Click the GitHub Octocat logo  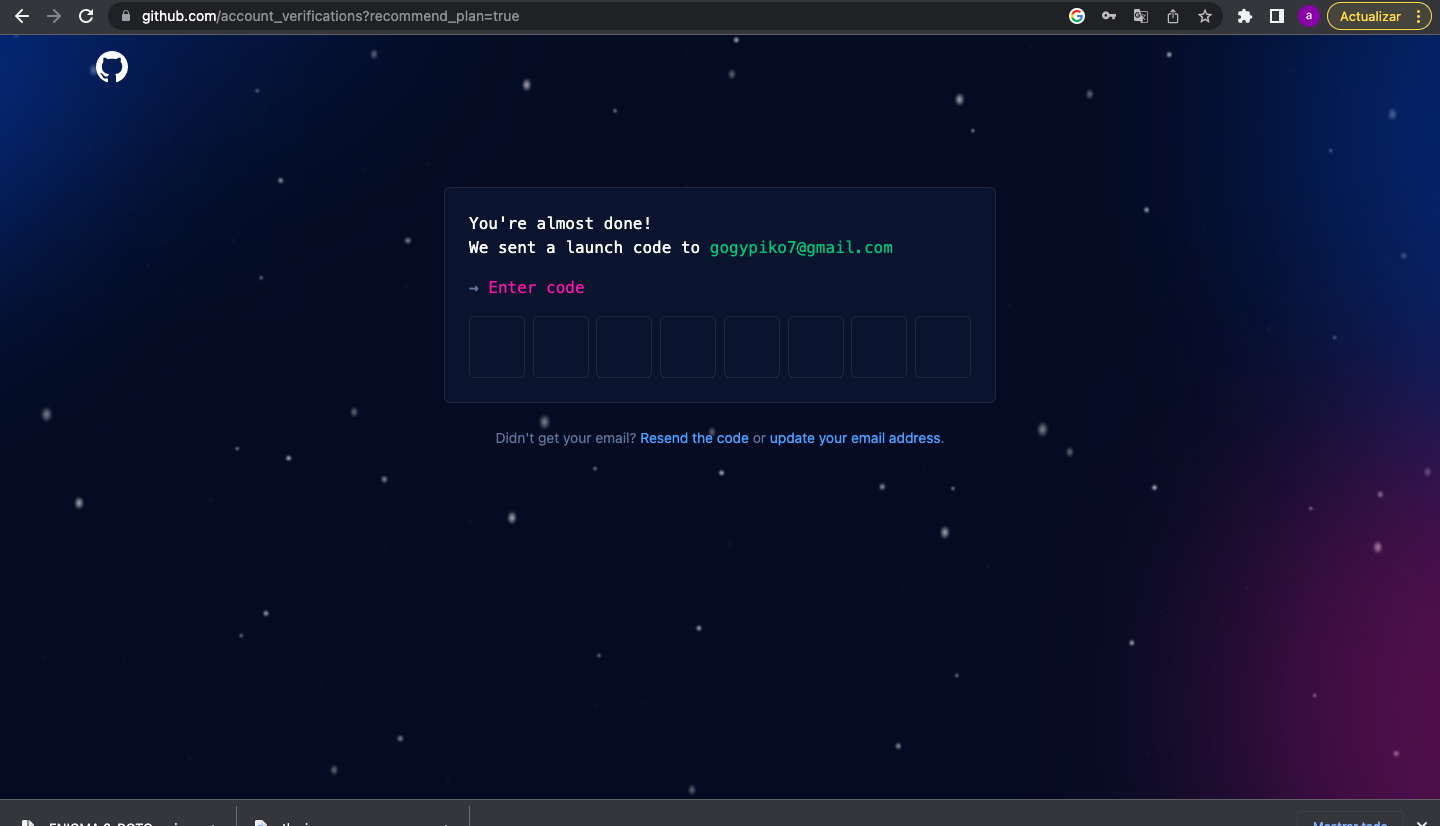(112, 68)
